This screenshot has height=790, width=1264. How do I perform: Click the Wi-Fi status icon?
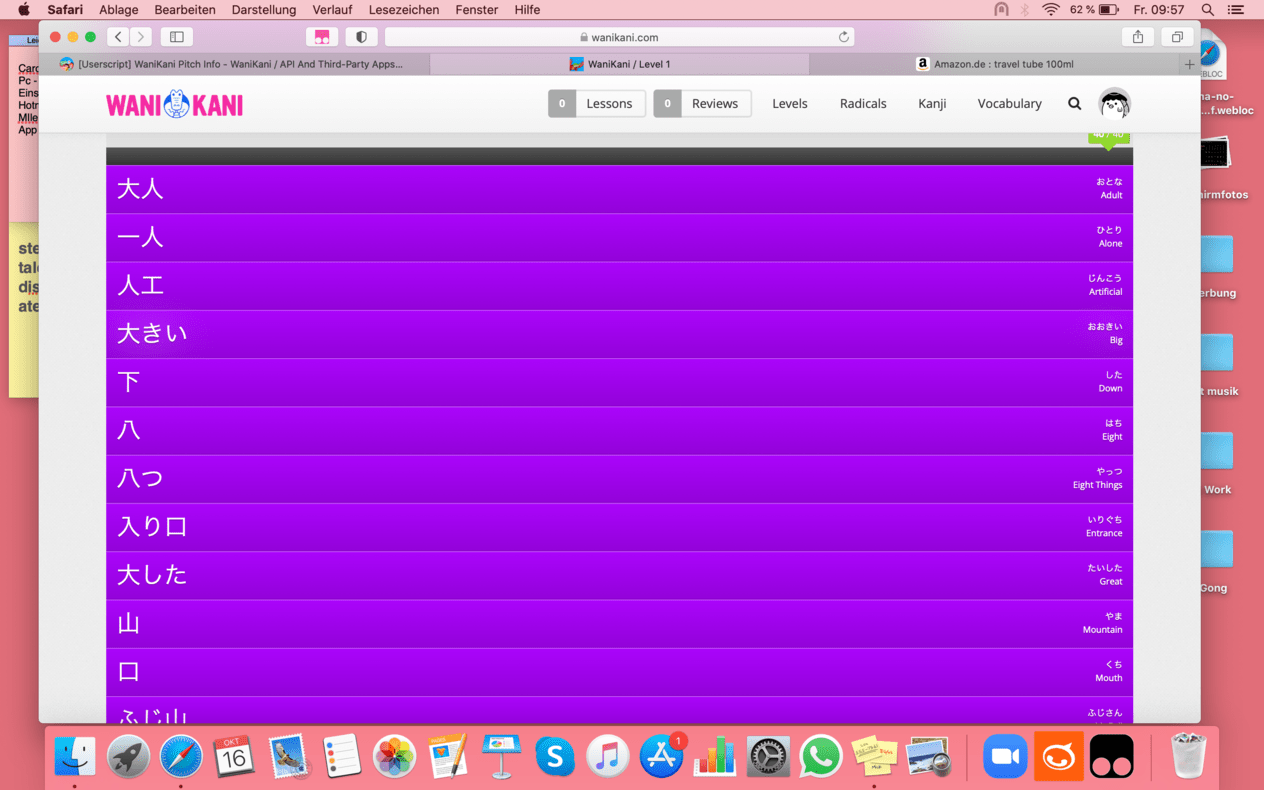(1050, 9)
